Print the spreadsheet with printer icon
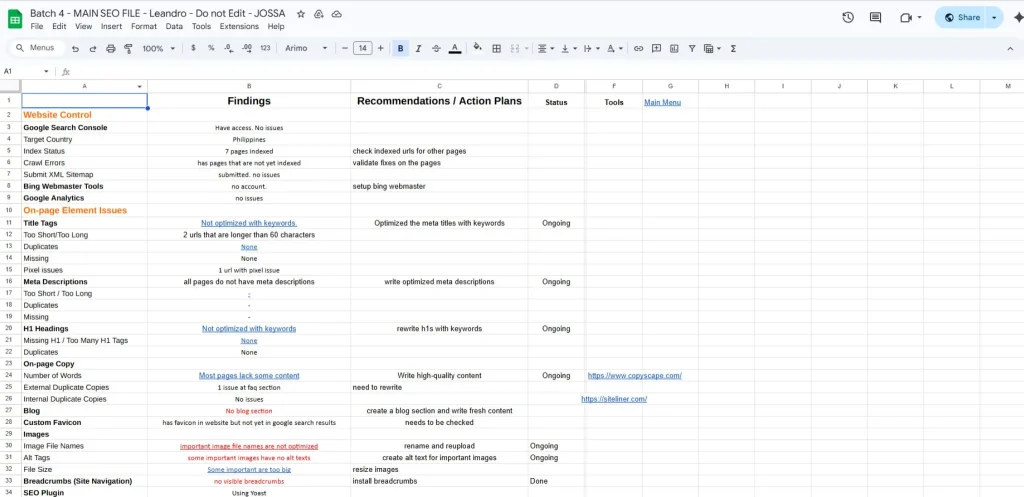The height and width of the screenshot is (497, 1024). [110, 48]
